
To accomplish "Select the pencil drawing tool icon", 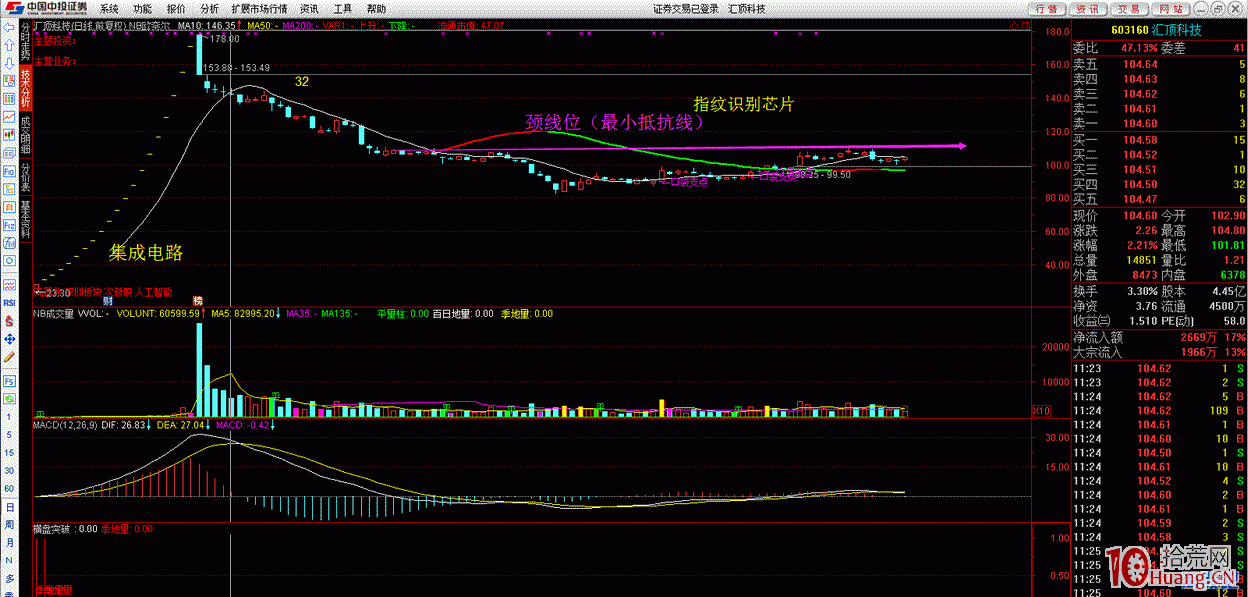I will [x=9, y=357].
